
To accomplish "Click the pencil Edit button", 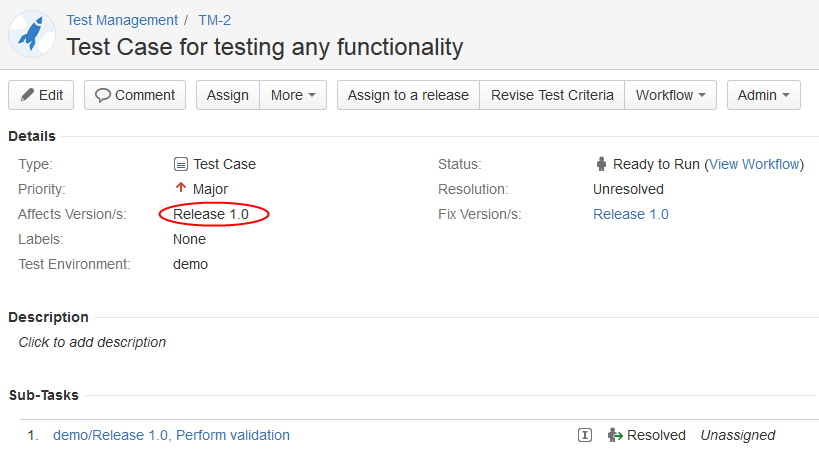I will point(41,95).
